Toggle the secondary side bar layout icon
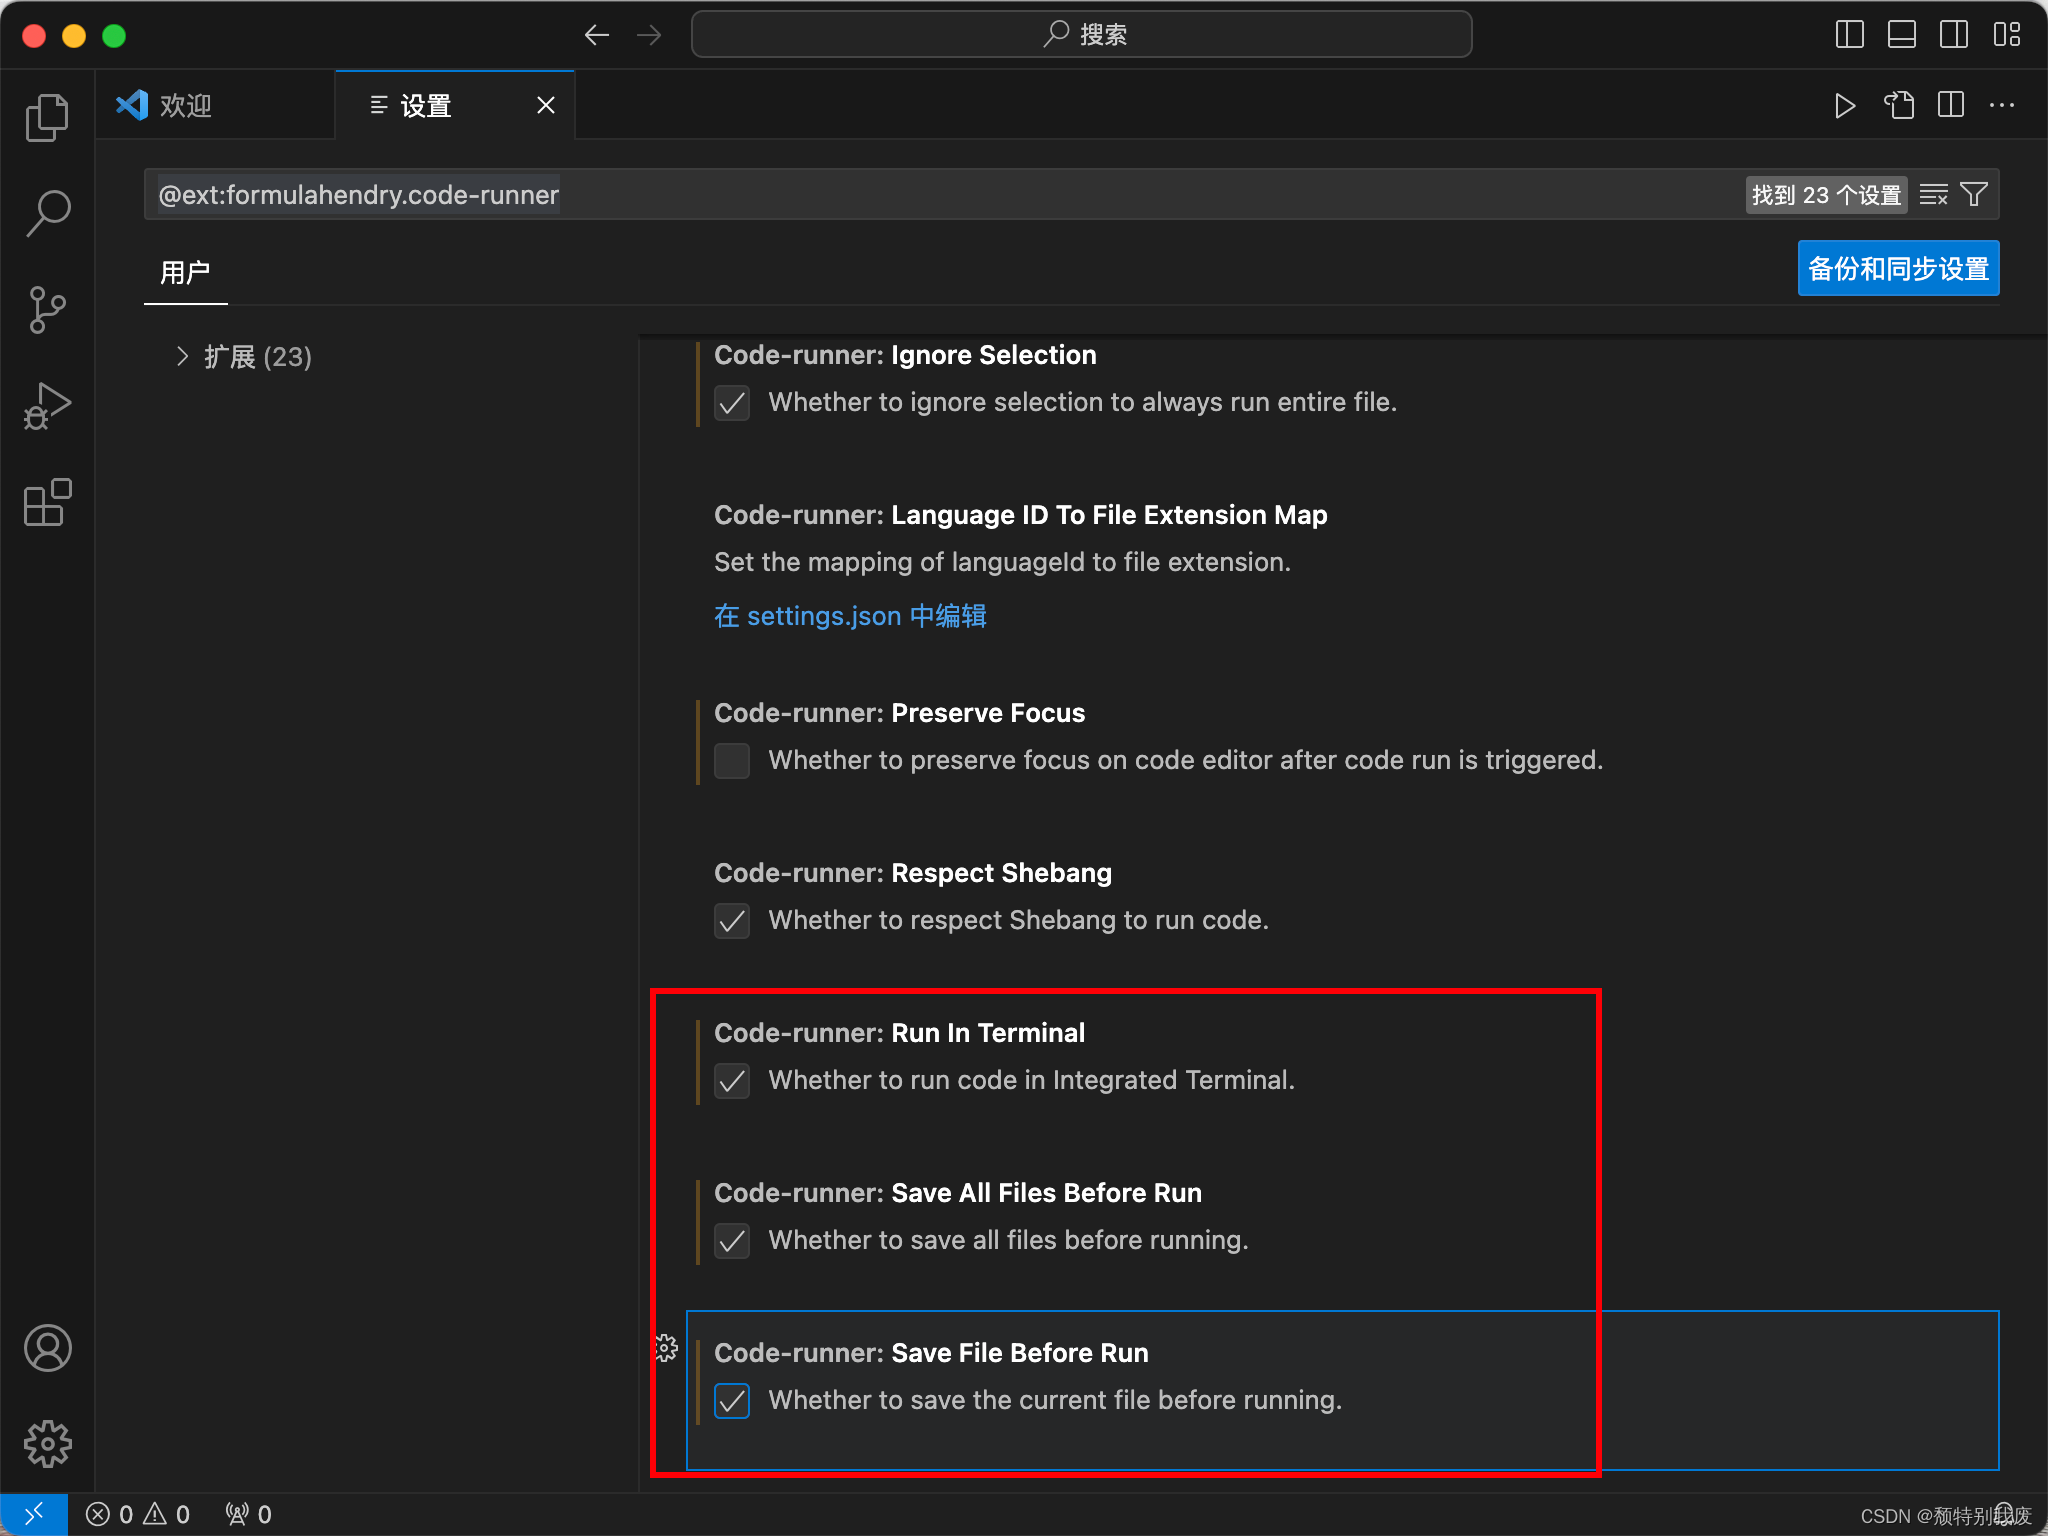The height and width of the screenshot is (1536, 2048). click(x=1953, y=34)
